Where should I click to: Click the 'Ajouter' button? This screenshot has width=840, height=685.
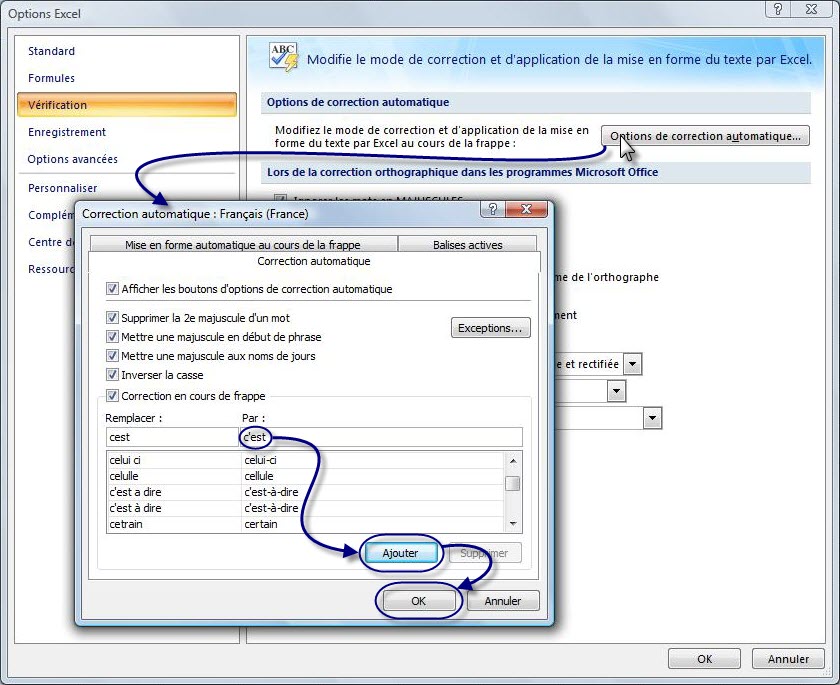400,552
